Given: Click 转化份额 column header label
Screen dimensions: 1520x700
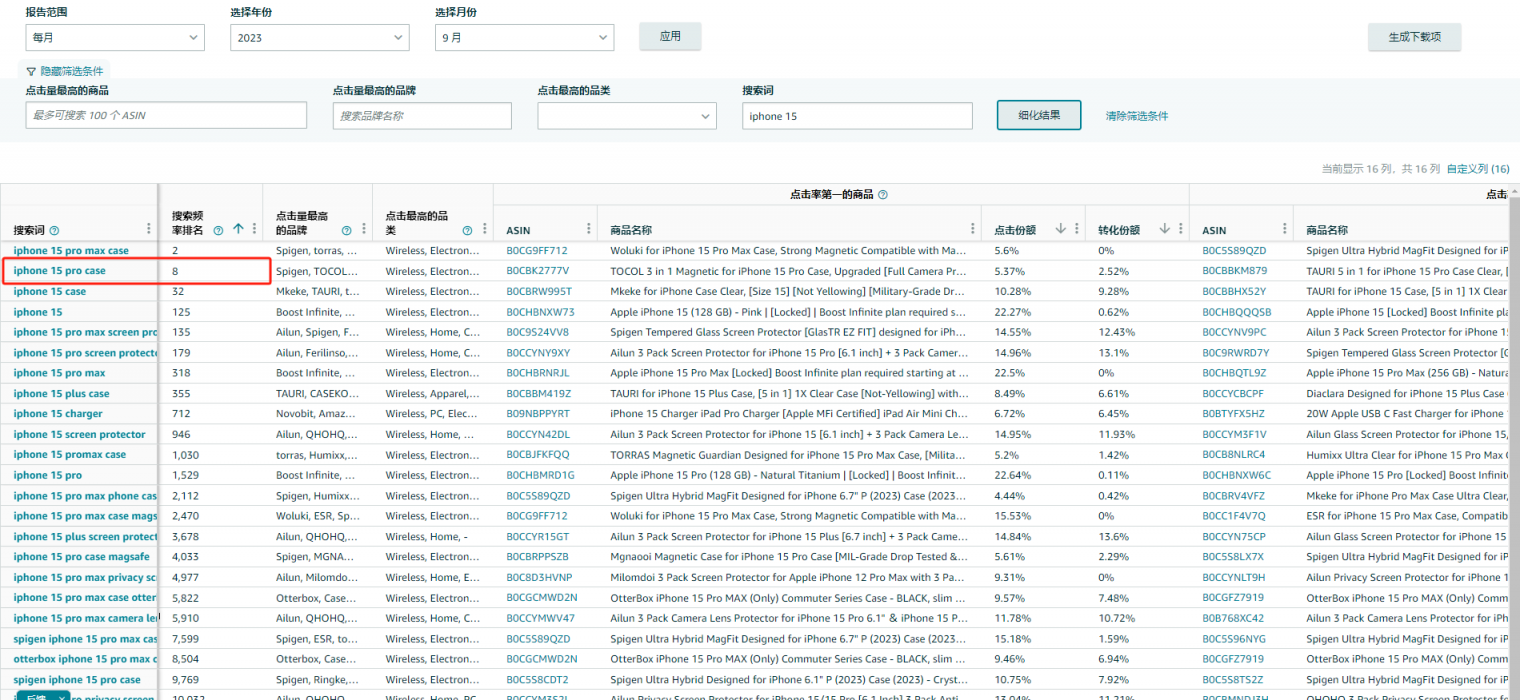Looking at the screenshot, I should click(x=1119, y=230).
